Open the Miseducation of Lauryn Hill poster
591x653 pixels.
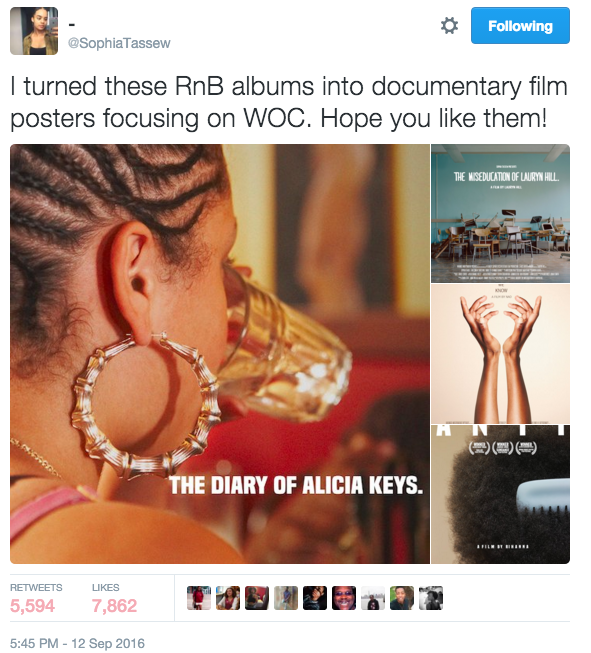tap(500, 214)
